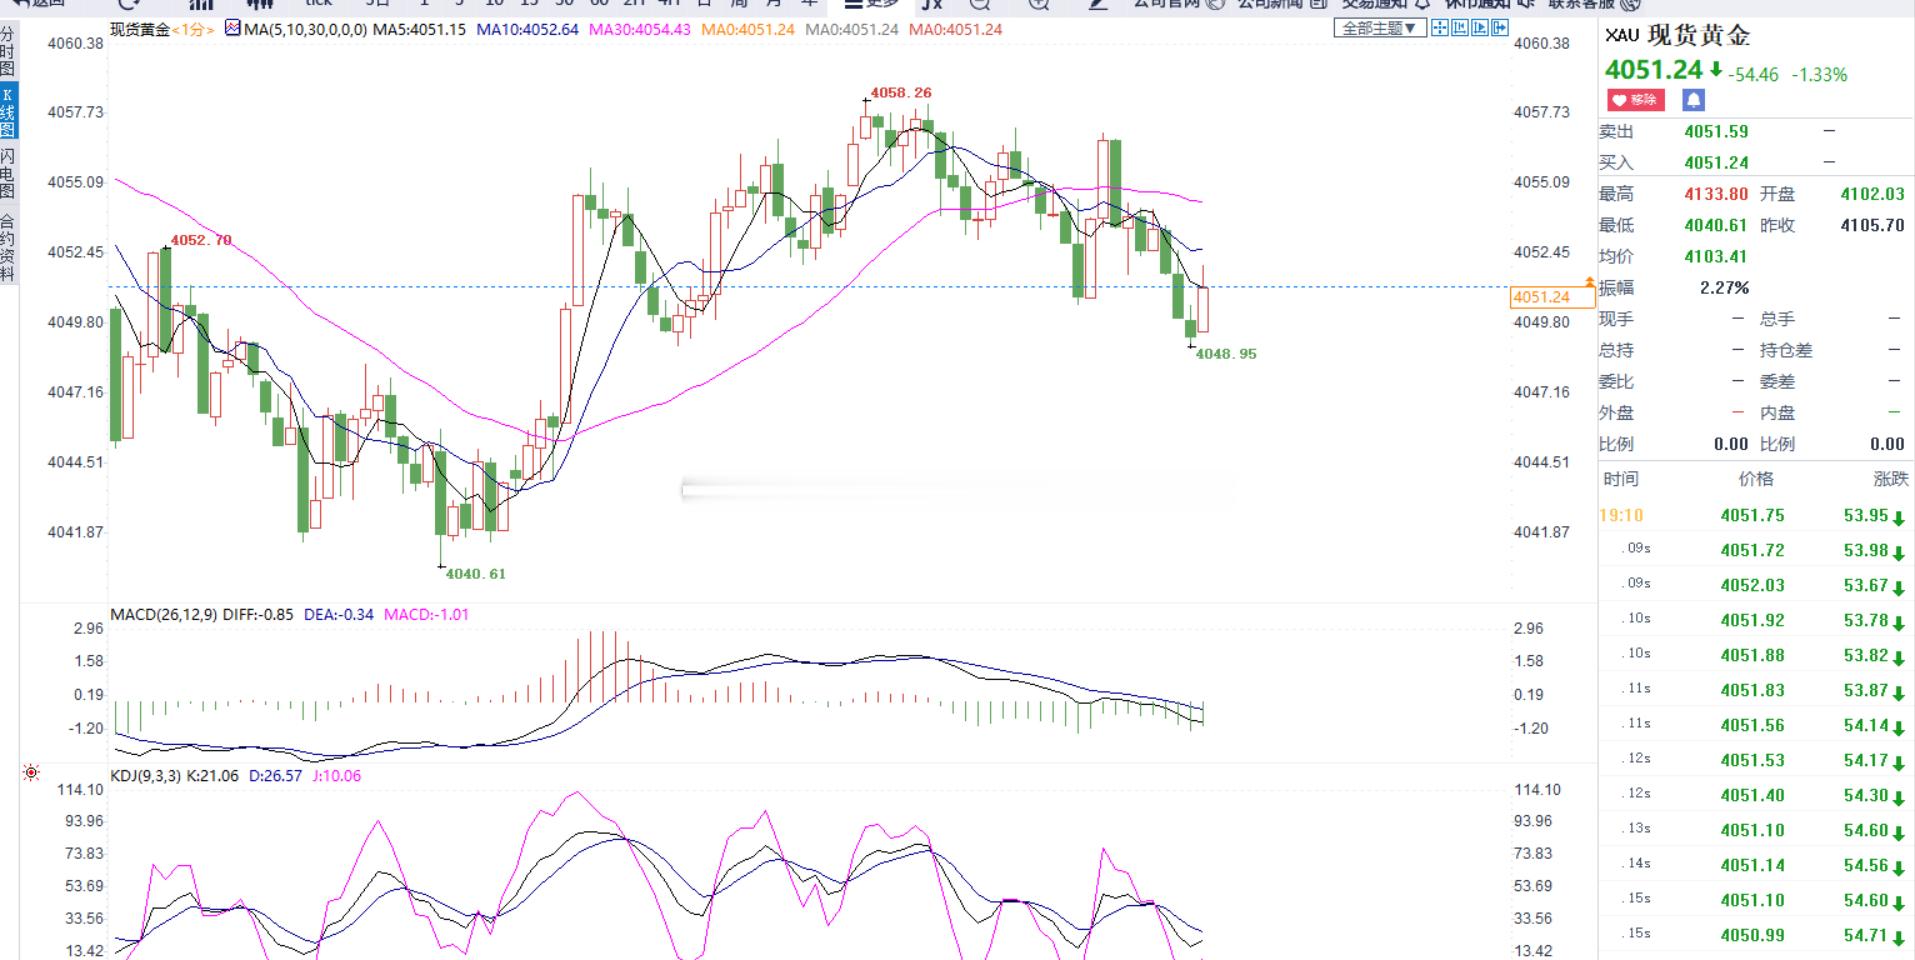Click the 时间 column header
Viewport: 1915px width, 960px height.
pos(1621,479)
